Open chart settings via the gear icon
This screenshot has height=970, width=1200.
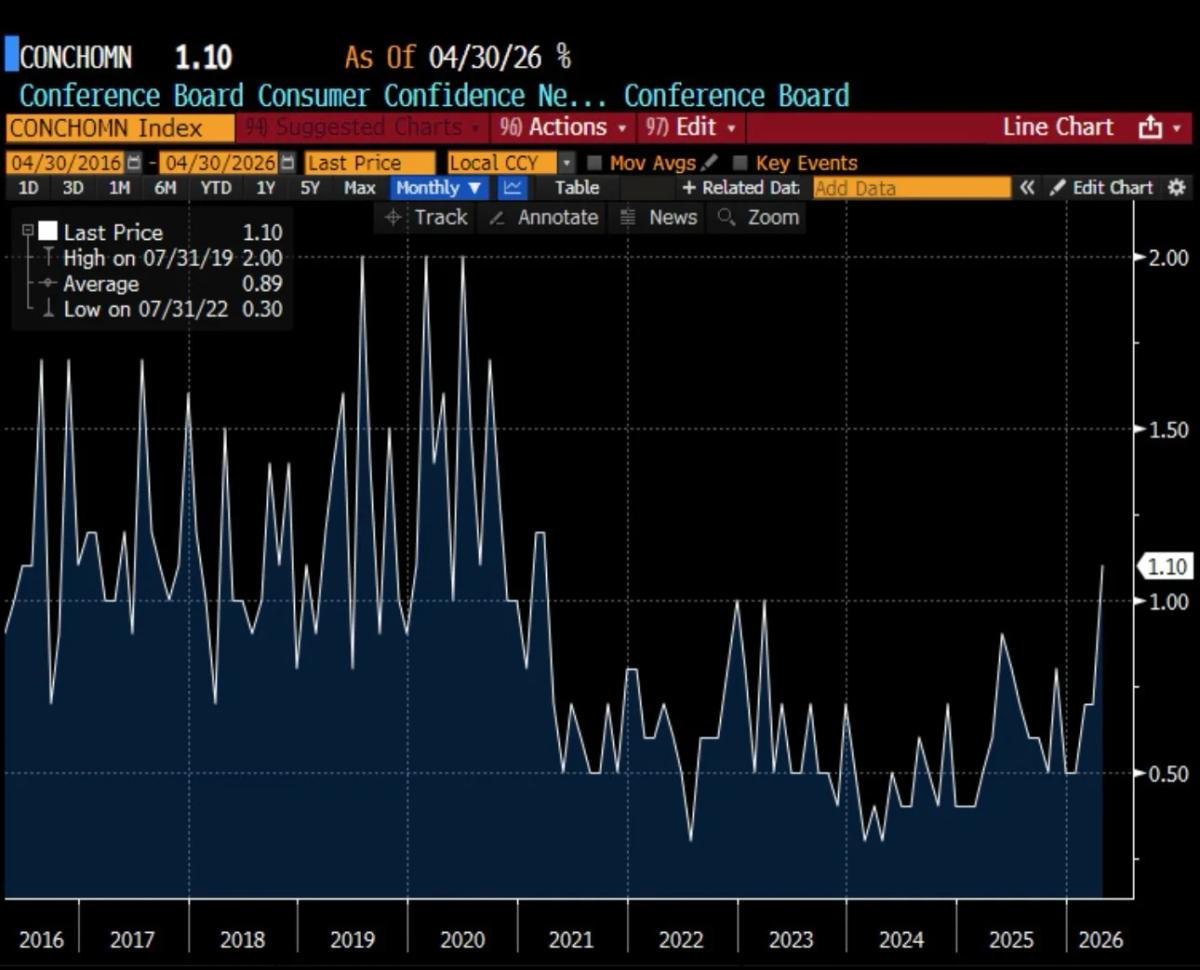pos(1177,188)
